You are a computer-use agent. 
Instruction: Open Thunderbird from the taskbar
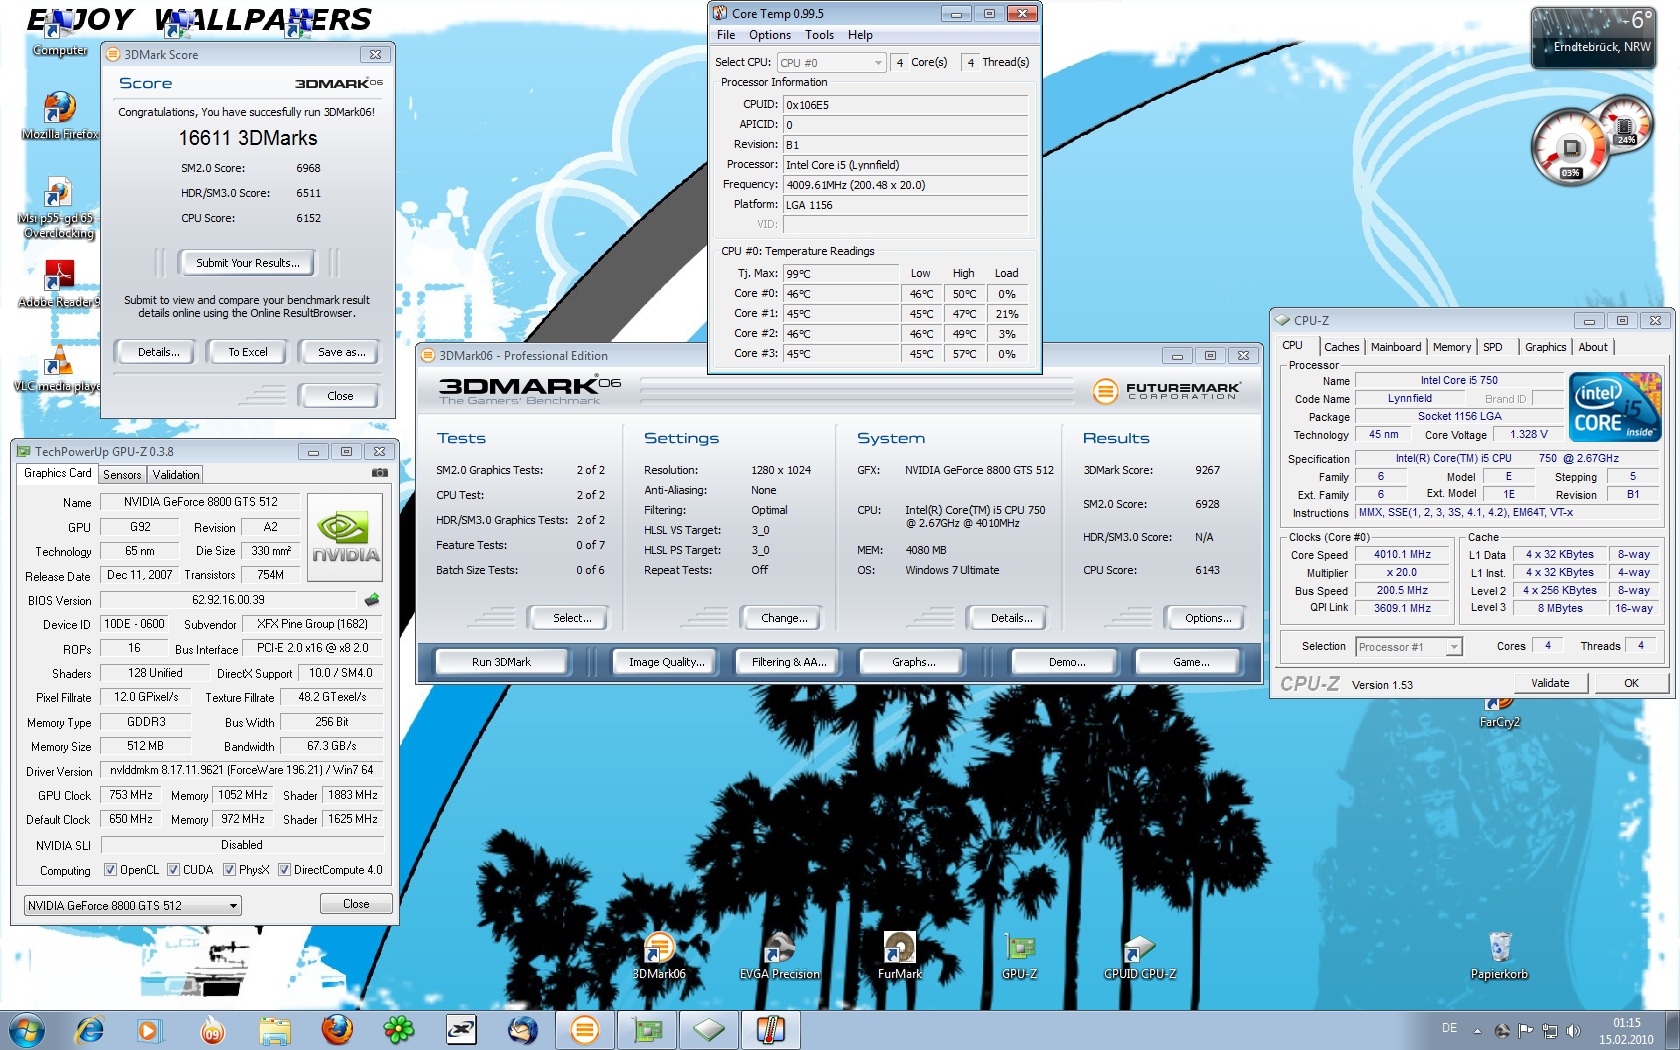[523, 1030]
